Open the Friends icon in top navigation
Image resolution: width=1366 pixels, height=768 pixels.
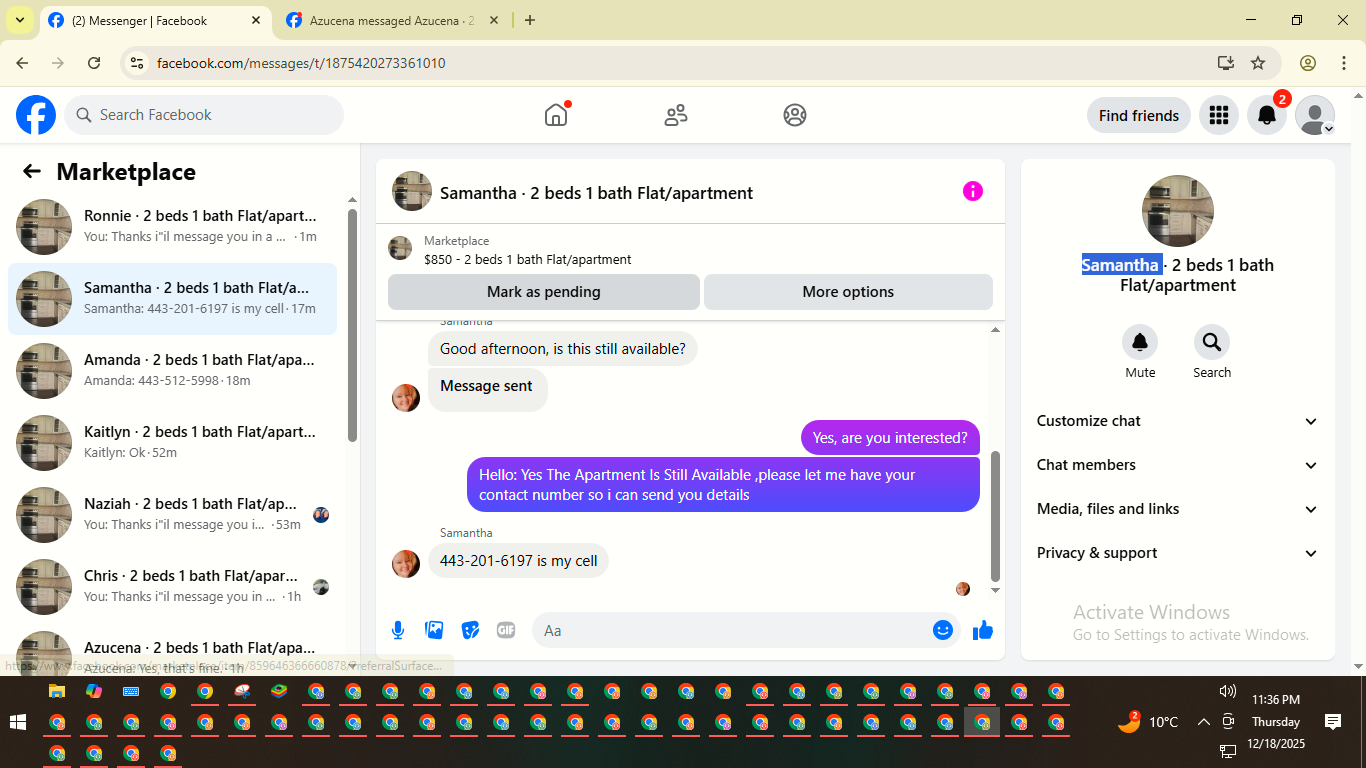pyautogui.click(x=676, y=115)
